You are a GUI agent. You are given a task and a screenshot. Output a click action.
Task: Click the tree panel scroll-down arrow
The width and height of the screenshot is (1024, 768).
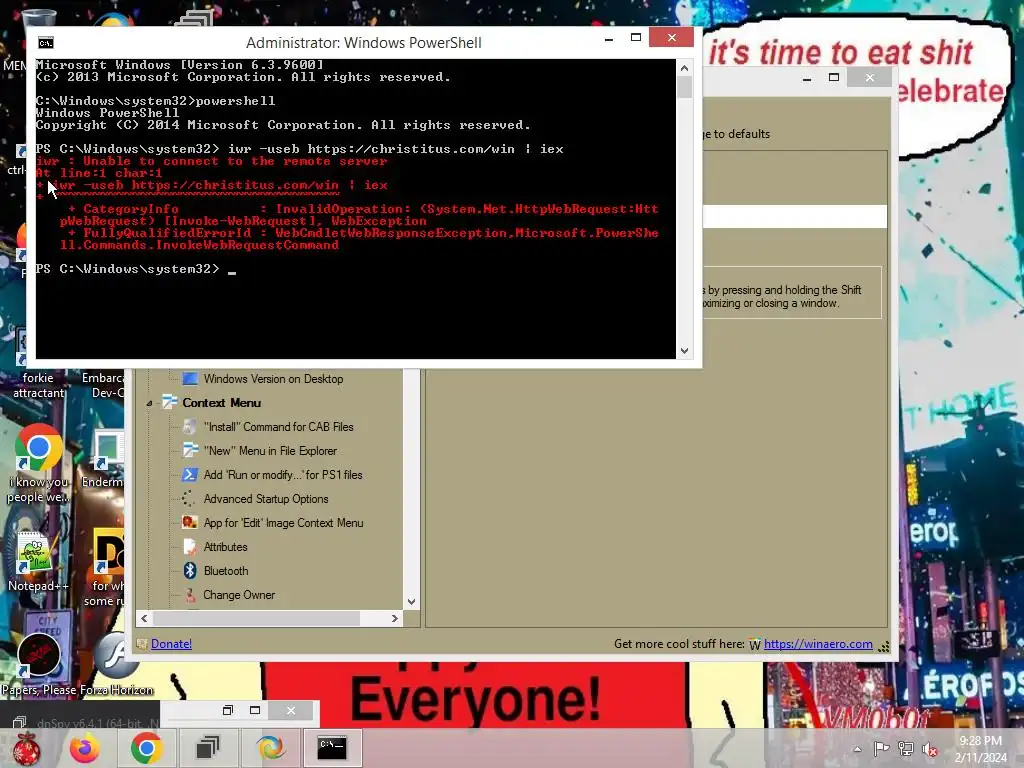[x=411, y=602]
